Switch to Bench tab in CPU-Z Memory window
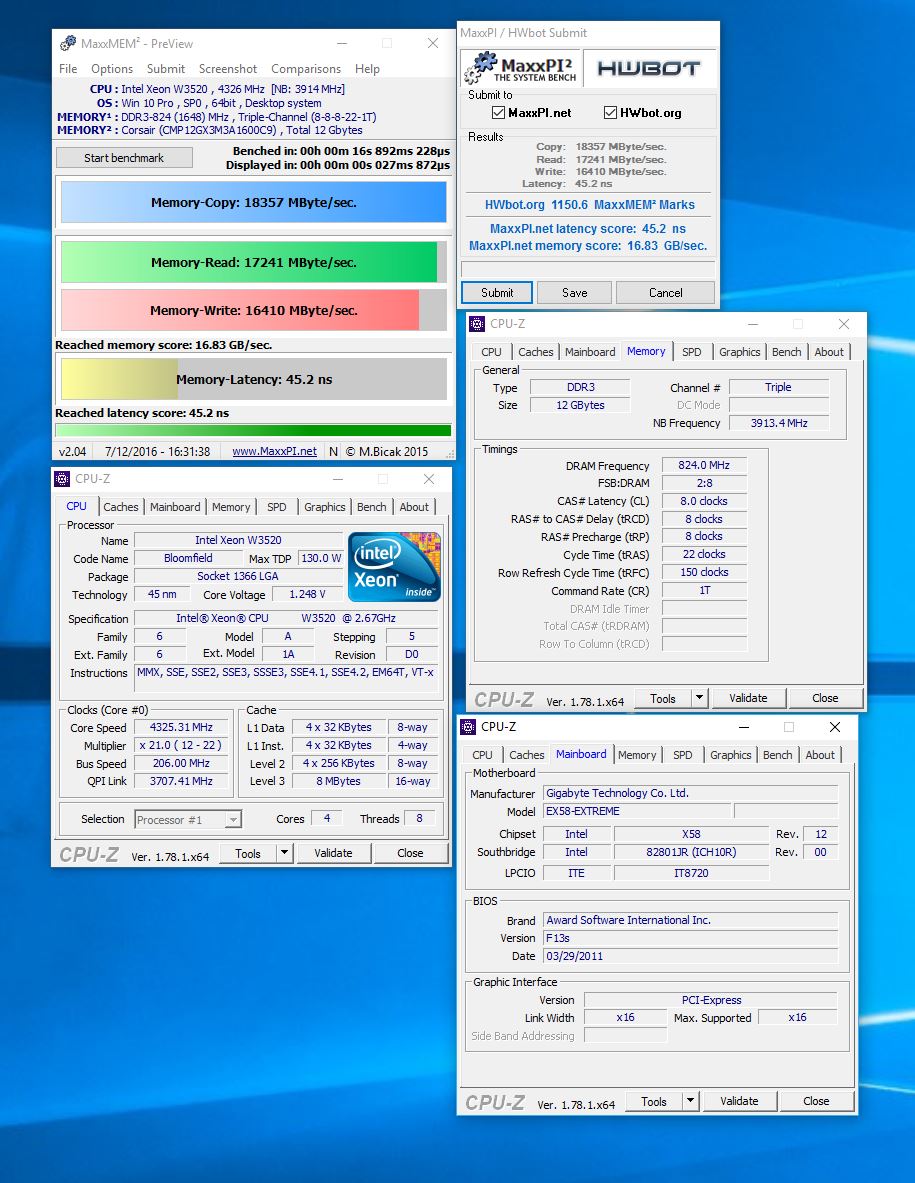The width and height of the screenshot is (915, 1183). 787,352
